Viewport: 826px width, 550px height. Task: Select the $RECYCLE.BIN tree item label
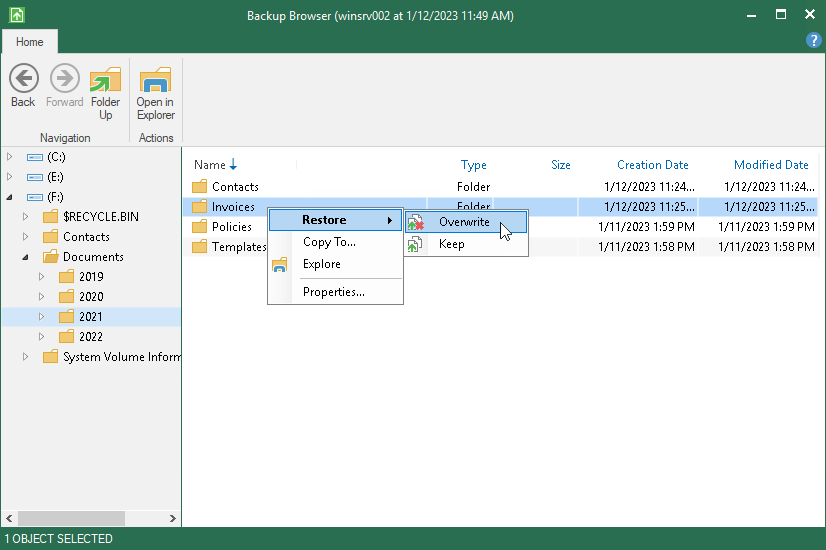(101, 217)
